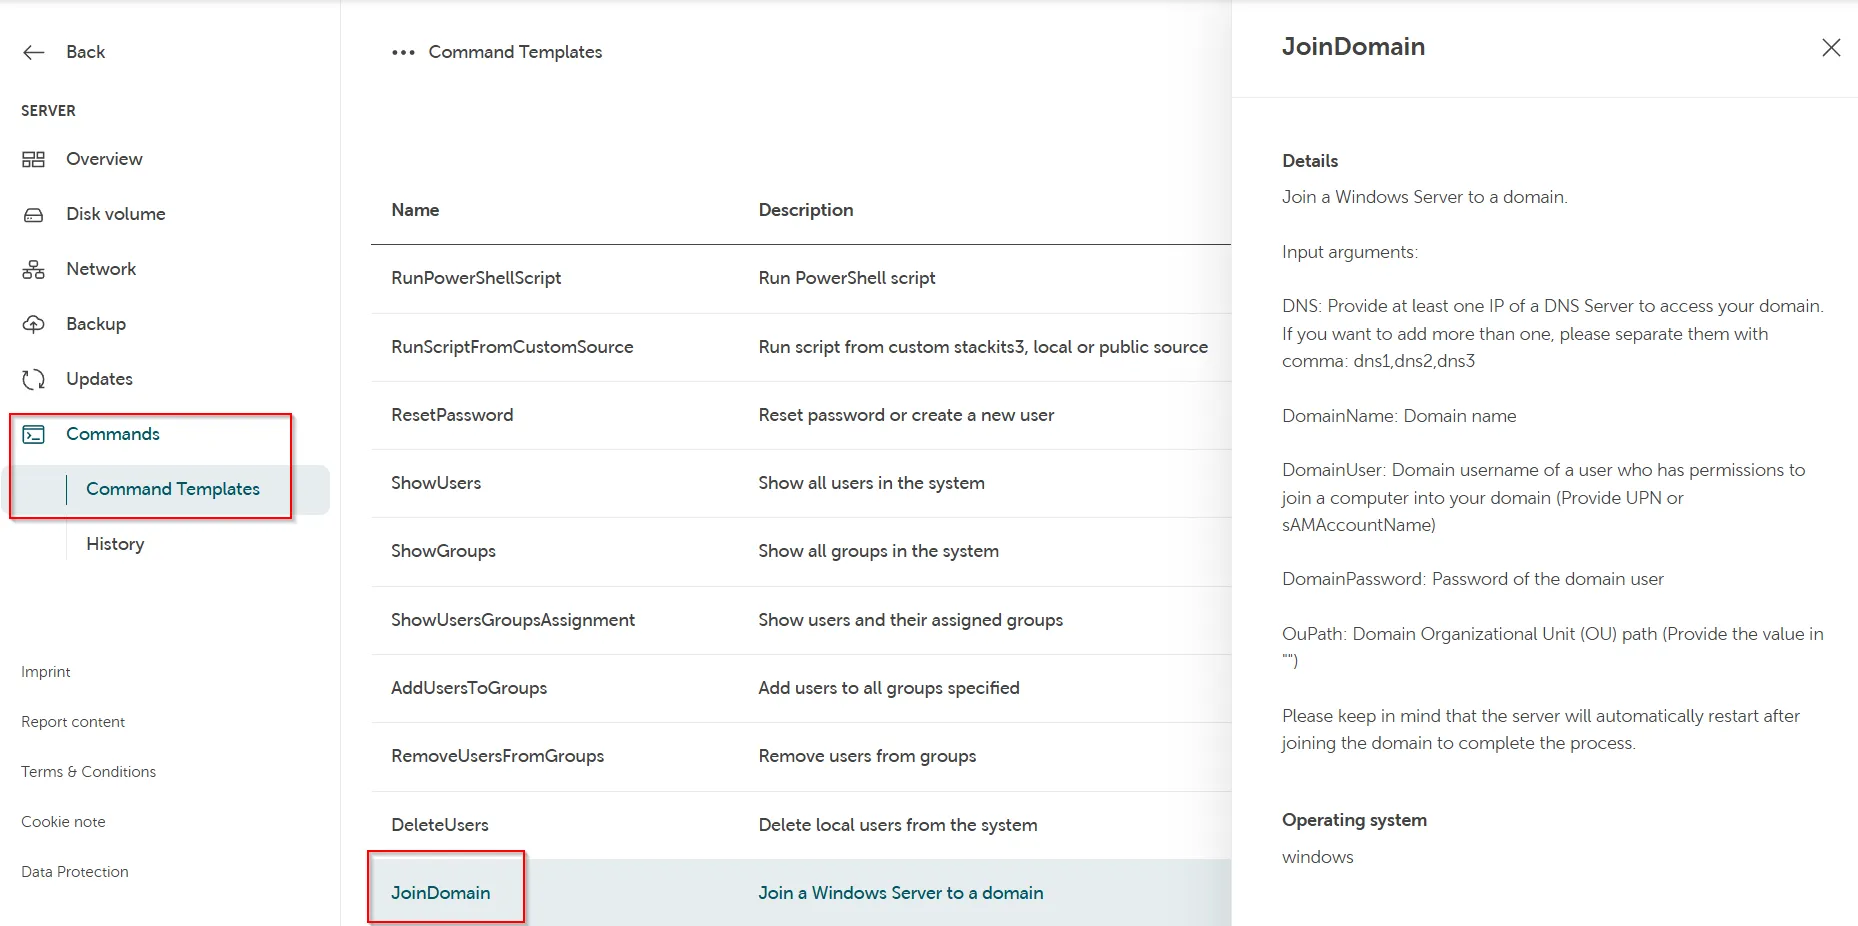This screenshot has width=1858, height=926.
Task: Close the JoinDomain details panel
Action: click(1831, 47)
